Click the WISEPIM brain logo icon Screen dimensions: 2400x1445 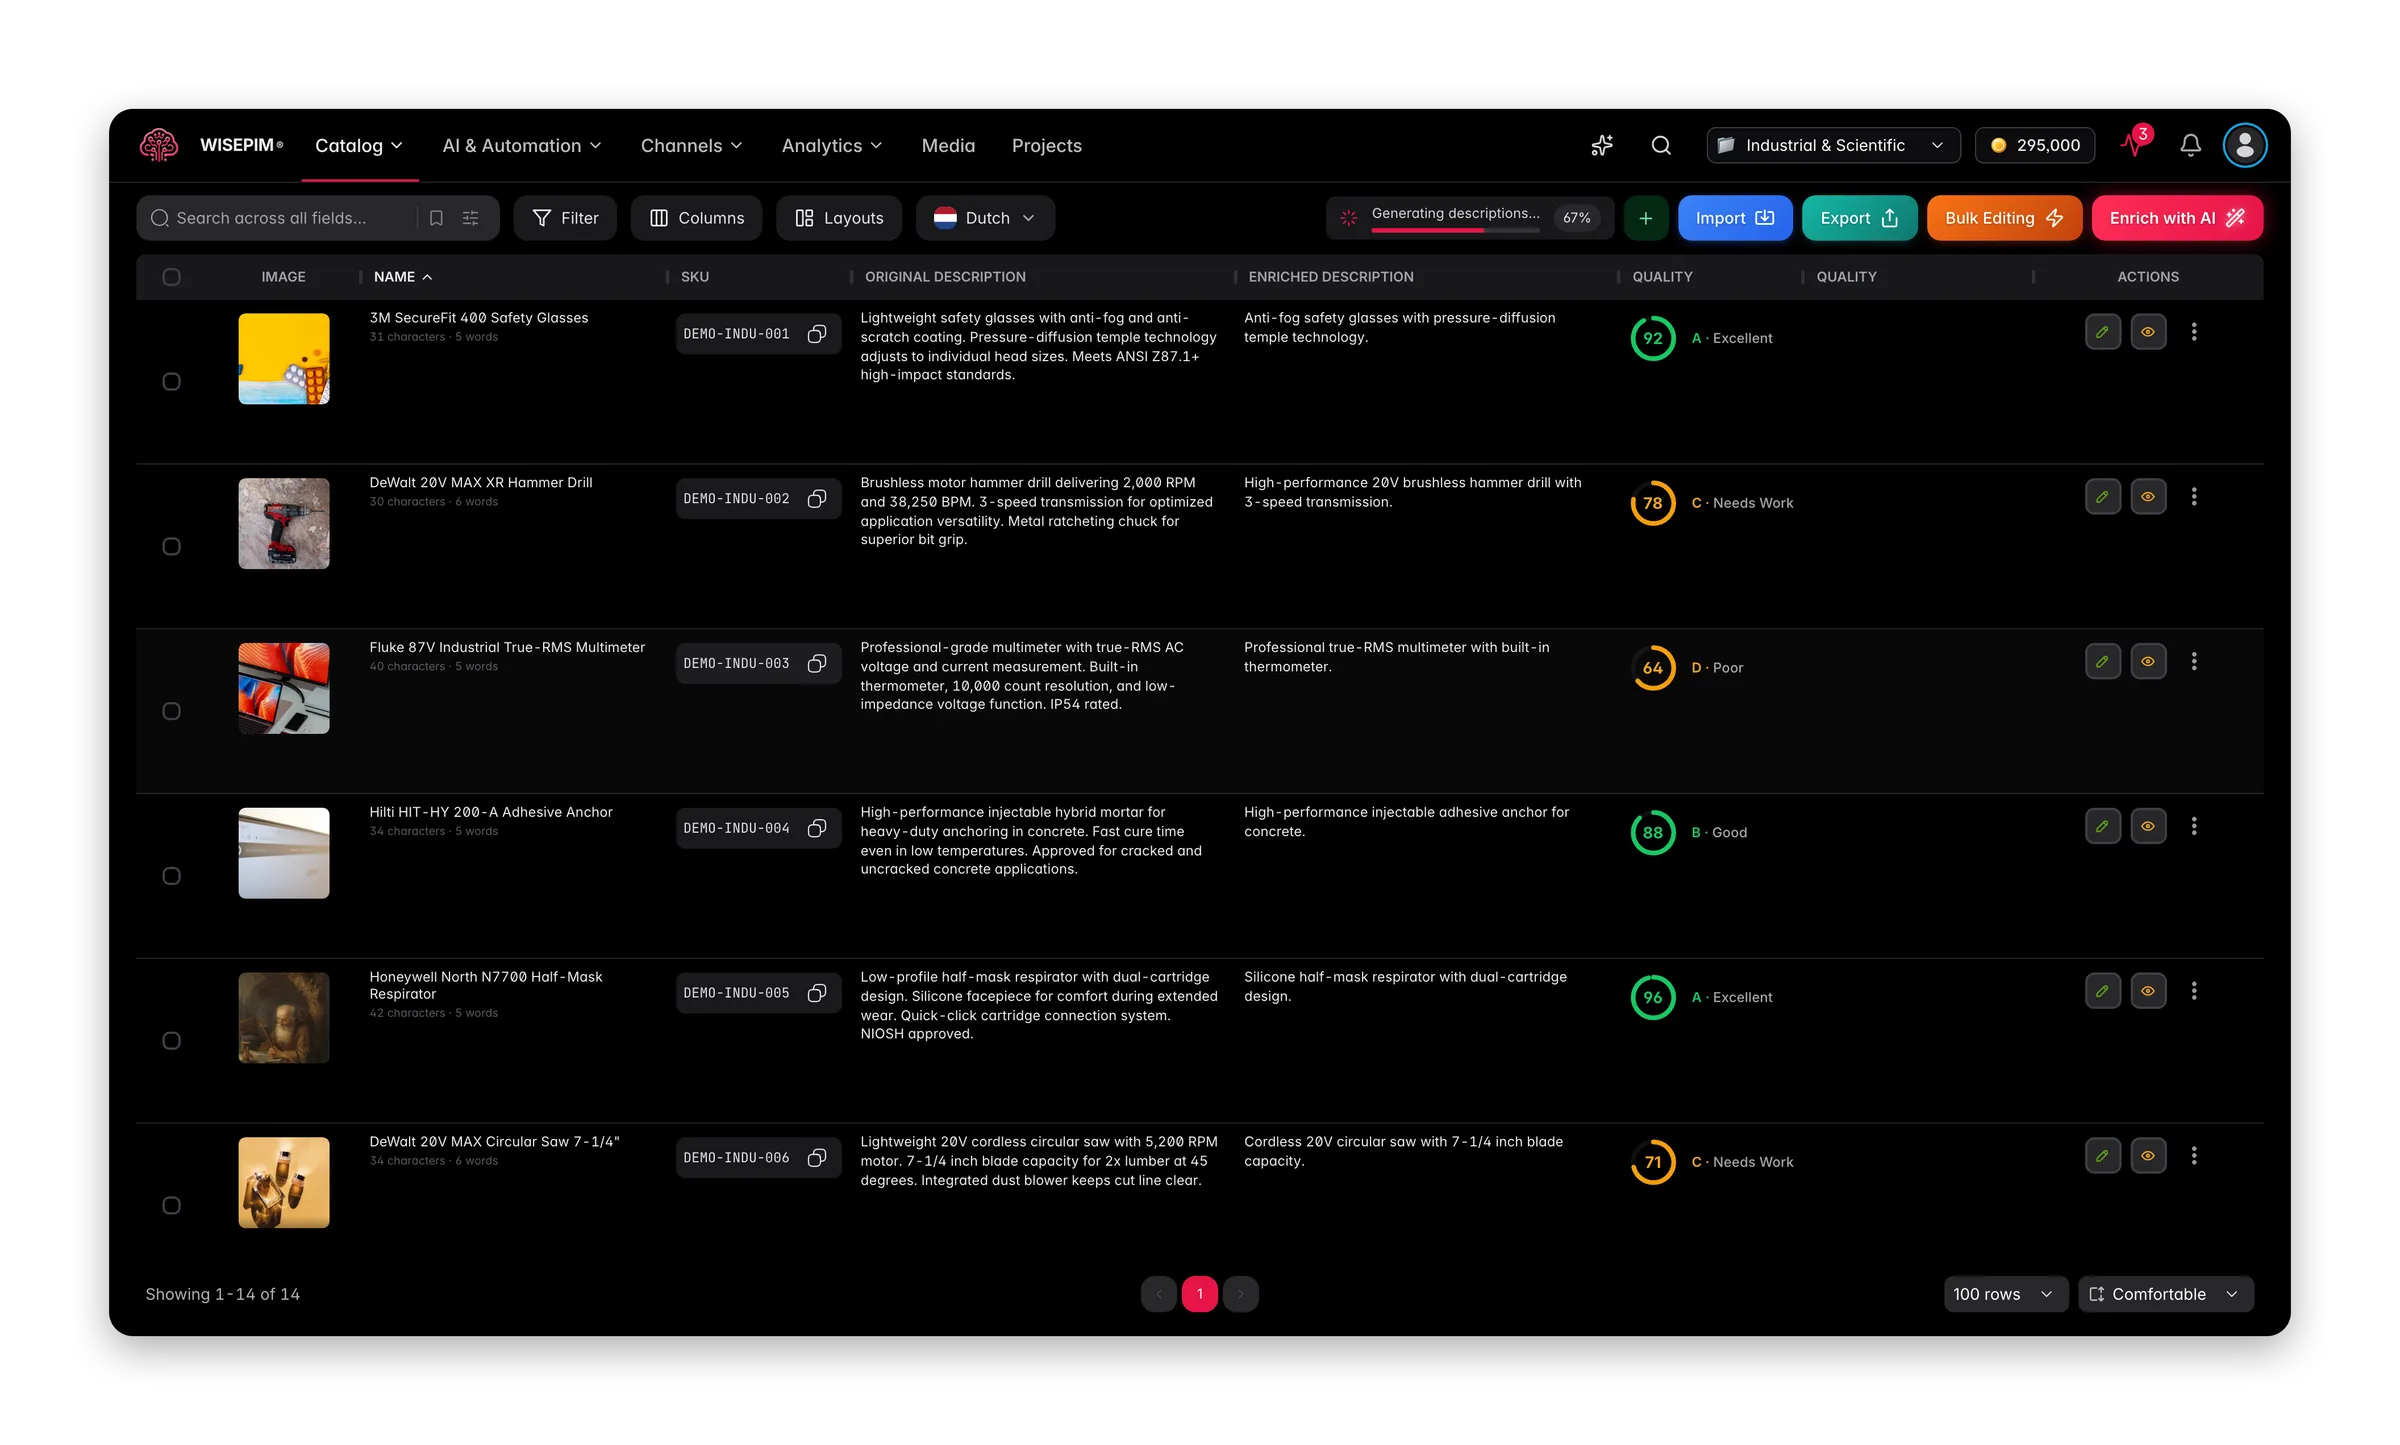coord(159,145)
